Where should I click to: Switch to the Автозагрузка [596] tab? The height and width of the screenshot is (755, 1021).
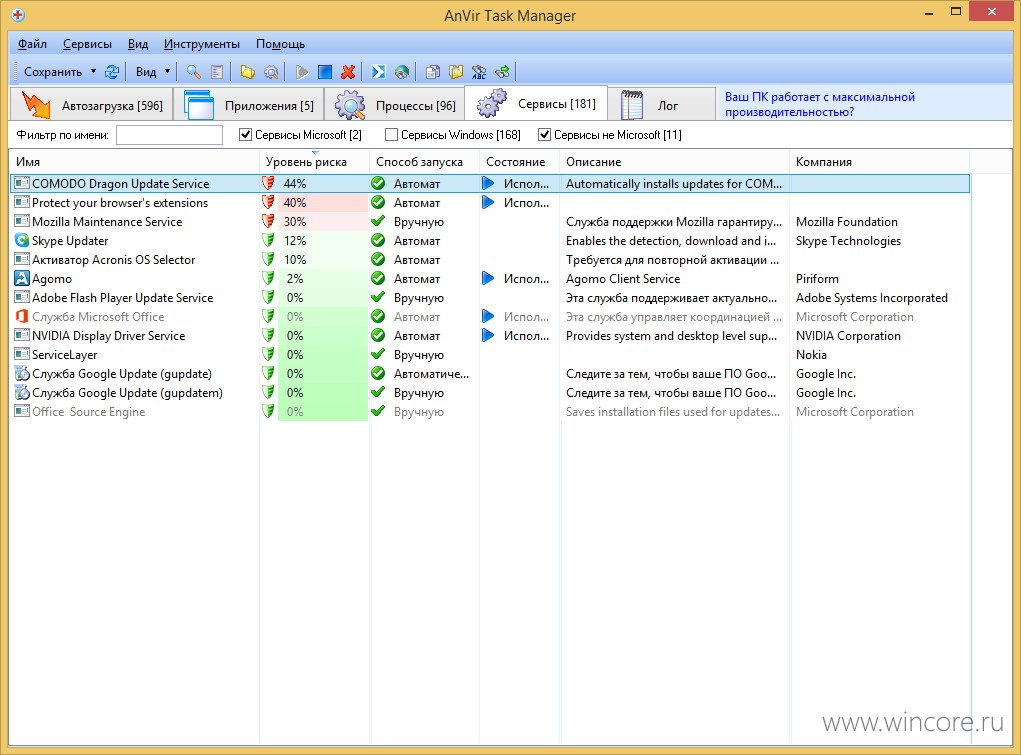tap(91, 104)
